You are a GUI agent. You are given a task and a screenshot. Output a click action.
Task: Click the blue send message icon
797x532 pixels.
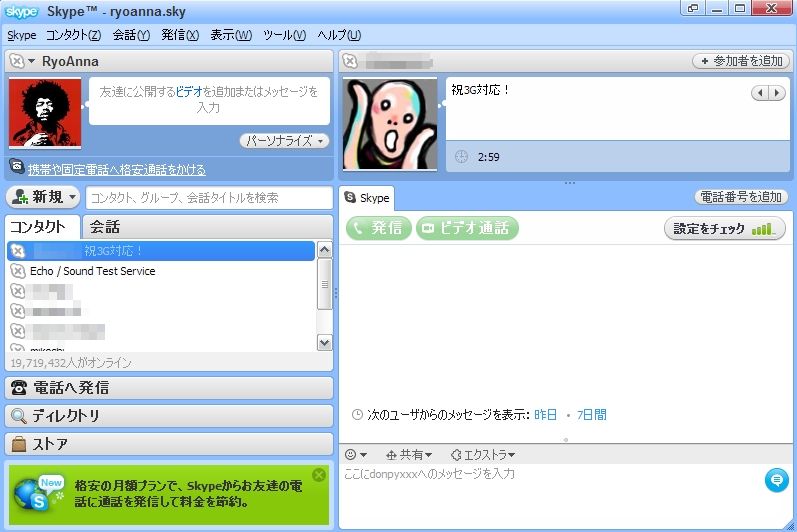click(x=777, y=480)
